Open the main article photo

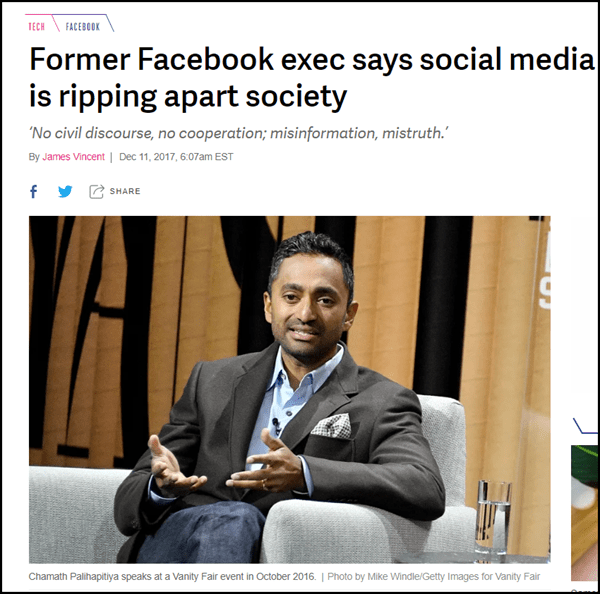(x=289, y=388)
